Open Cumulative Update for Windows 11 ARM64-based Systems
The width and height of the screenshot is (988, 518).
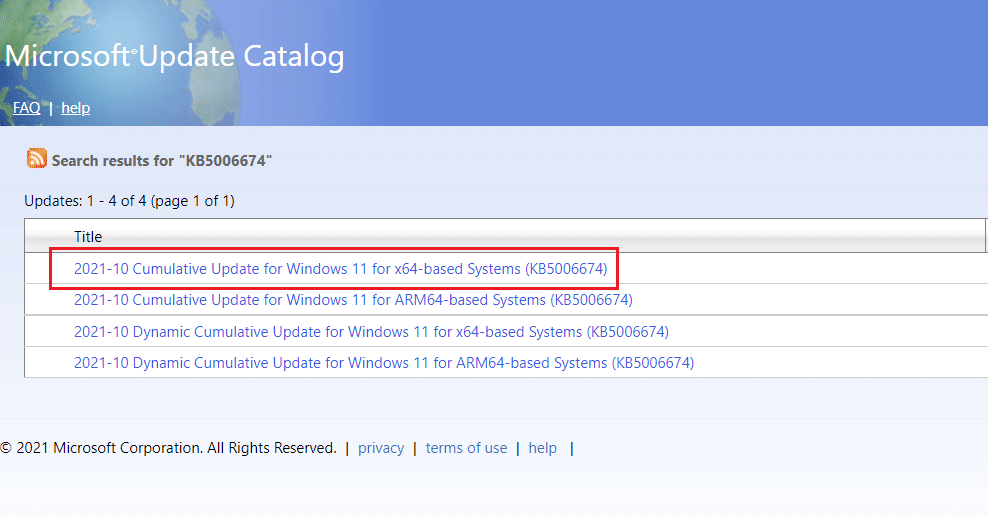pos(353,300)
